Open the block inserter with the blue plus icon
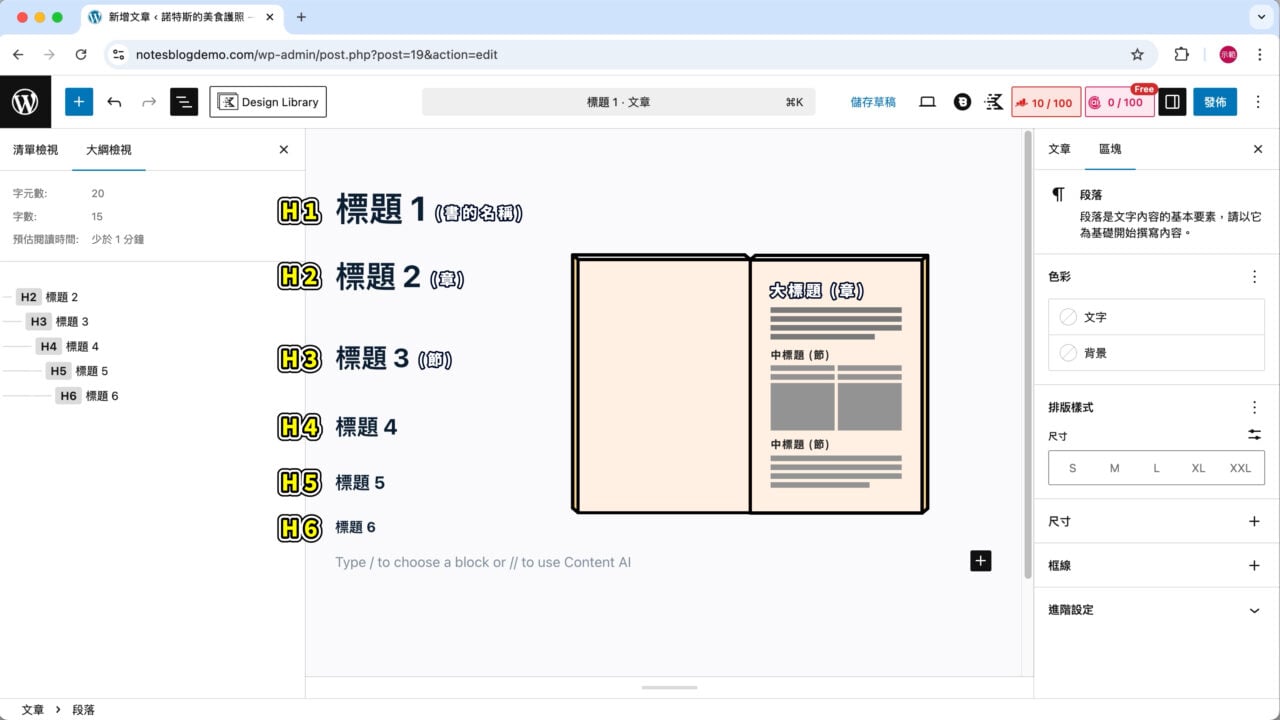The height and width of the screenshot is (720, 1280). (78, 101)
